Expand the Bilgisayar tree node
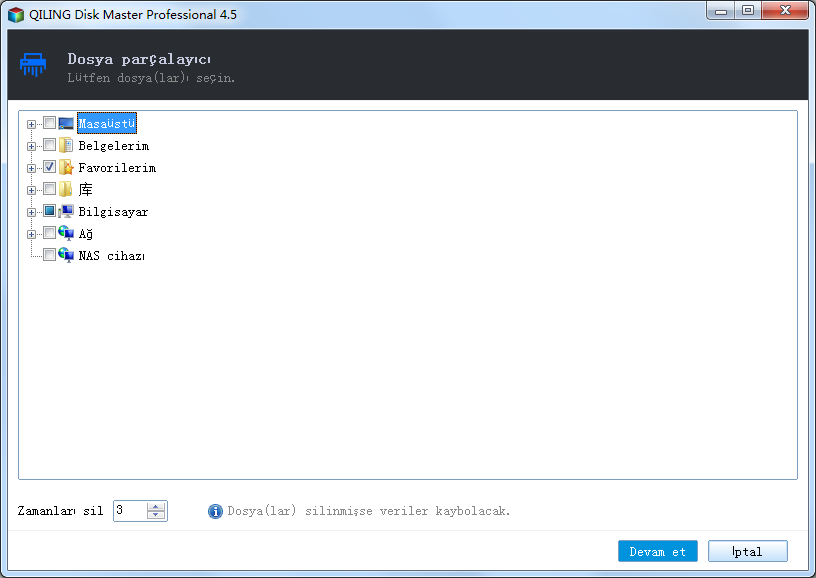 (31, 212)
